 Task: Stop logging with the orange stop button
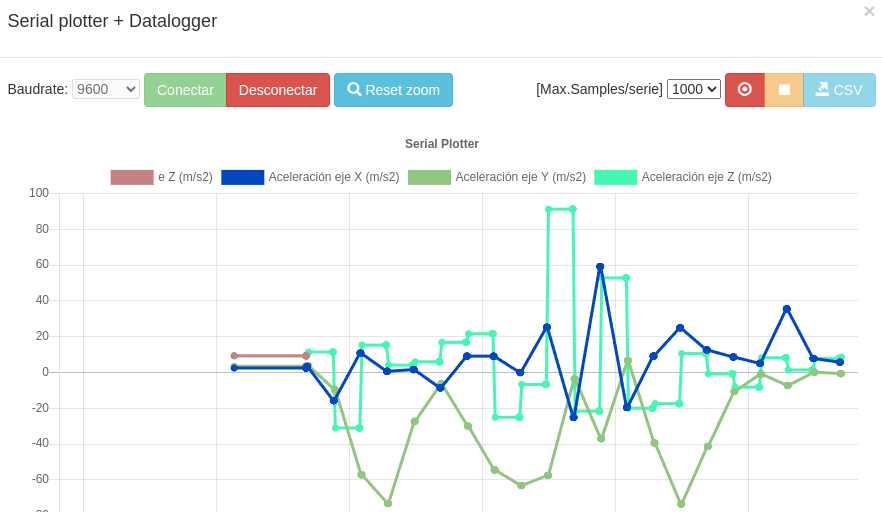pos(784,90)
